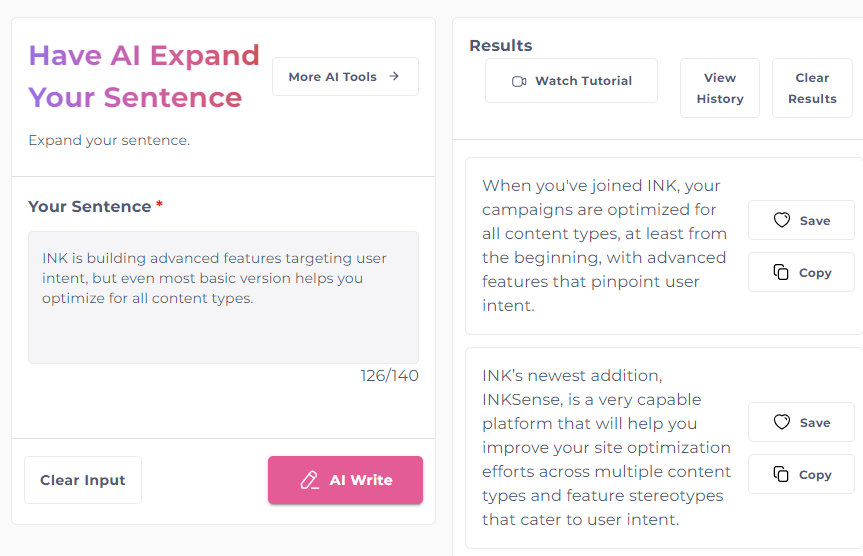The height and width of the screenshot is (556, 863).
Task: Click the 'Have AI Expand Your Sentence' heading
Action: click(x=144, y=77)
